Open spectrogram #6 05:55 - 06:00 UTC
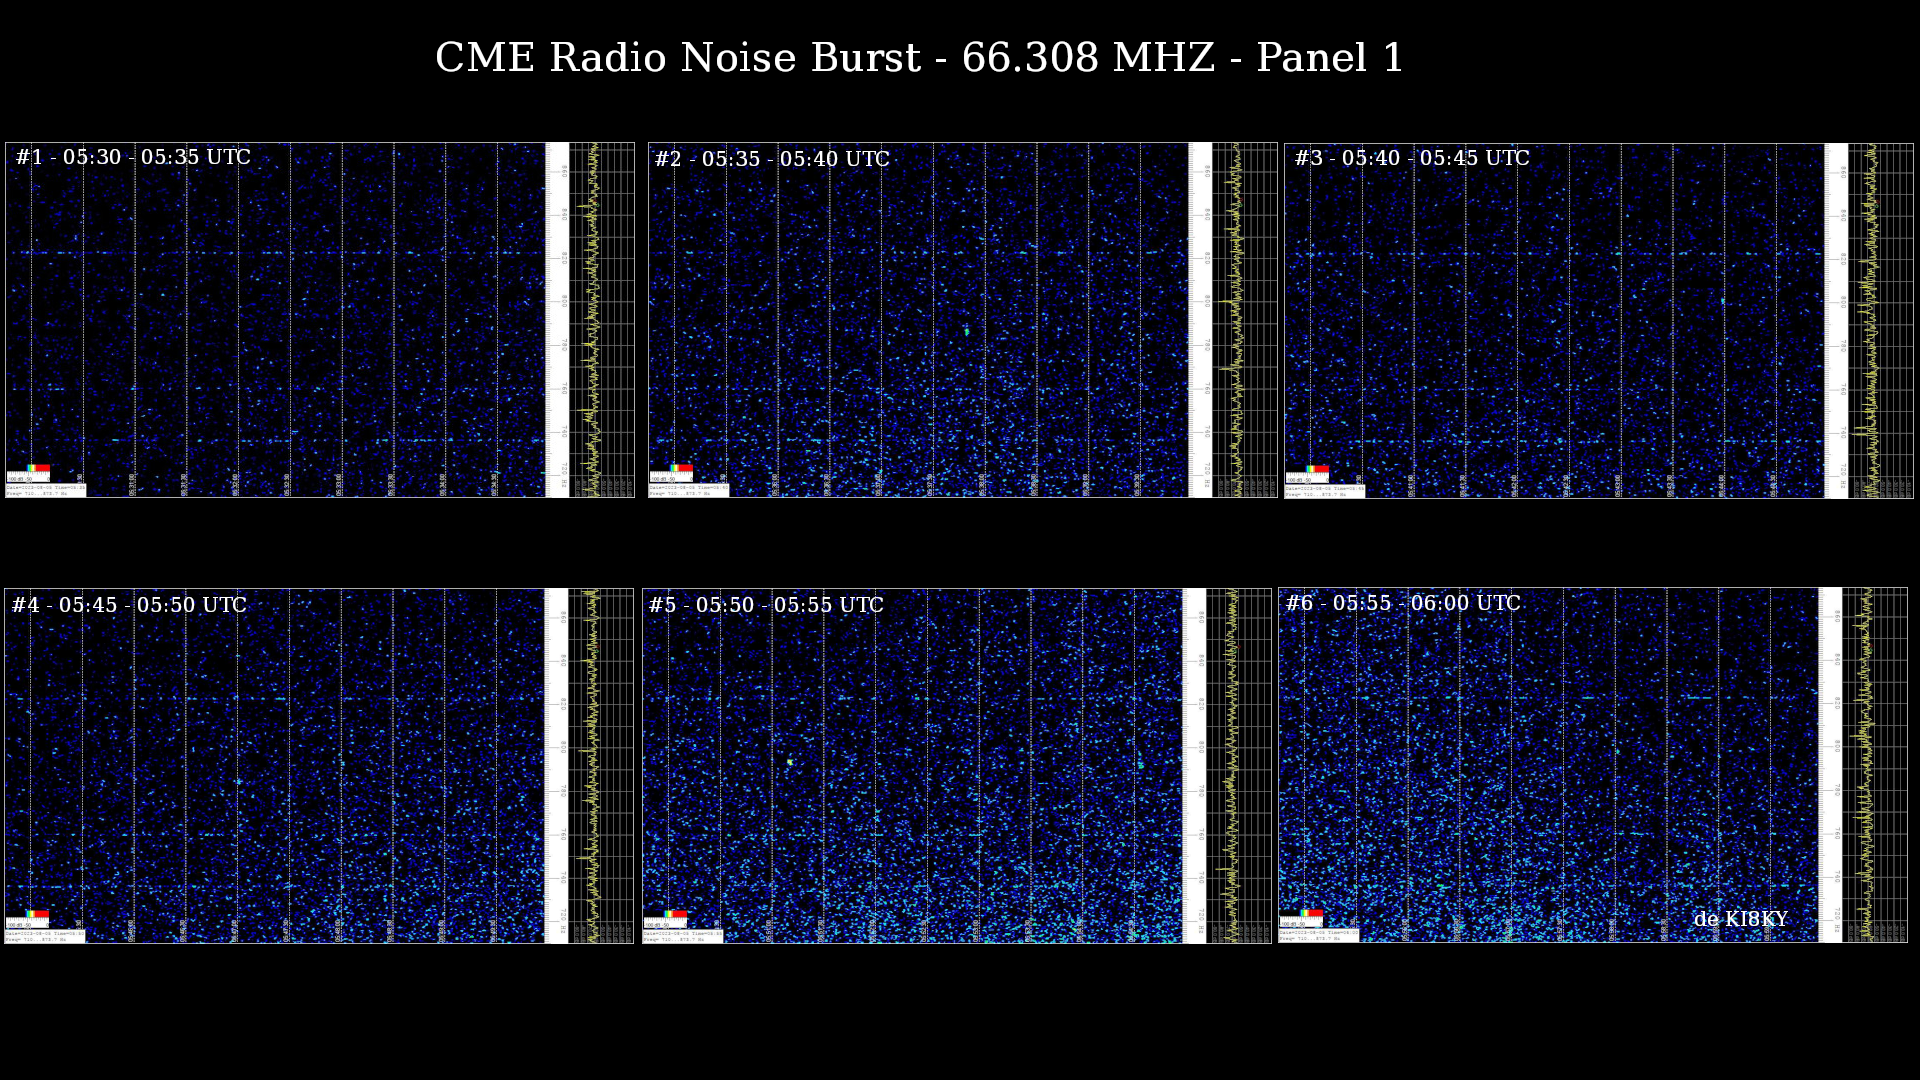The height and width of the screenshot is (1080, 1920). point(1548,765)
